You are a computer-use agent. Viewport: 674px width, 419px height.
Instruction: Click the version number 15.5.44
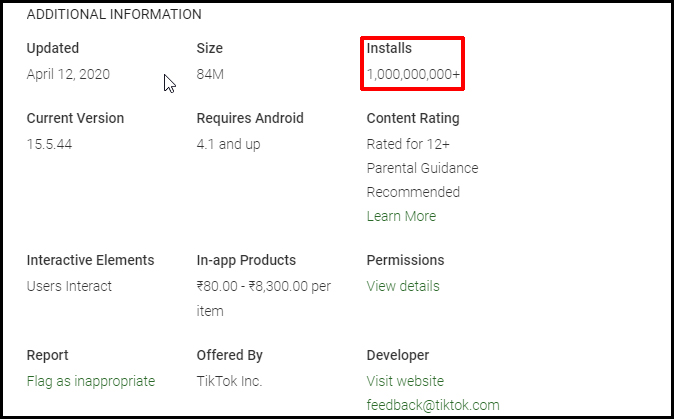[x=50, y=144]
